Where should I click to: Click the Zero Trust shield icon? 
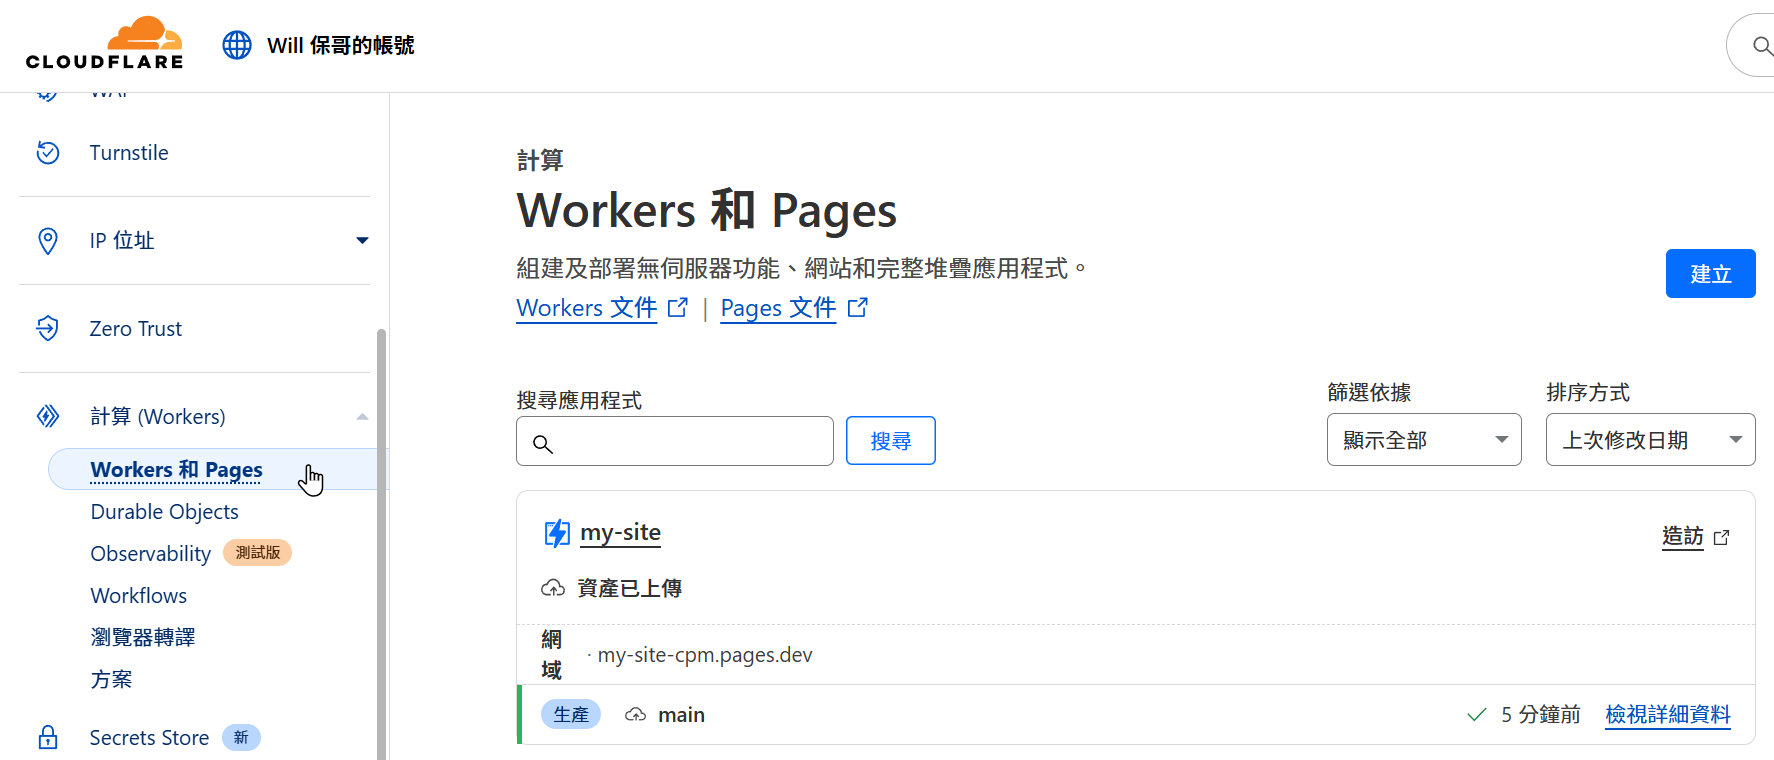[48, 329]
